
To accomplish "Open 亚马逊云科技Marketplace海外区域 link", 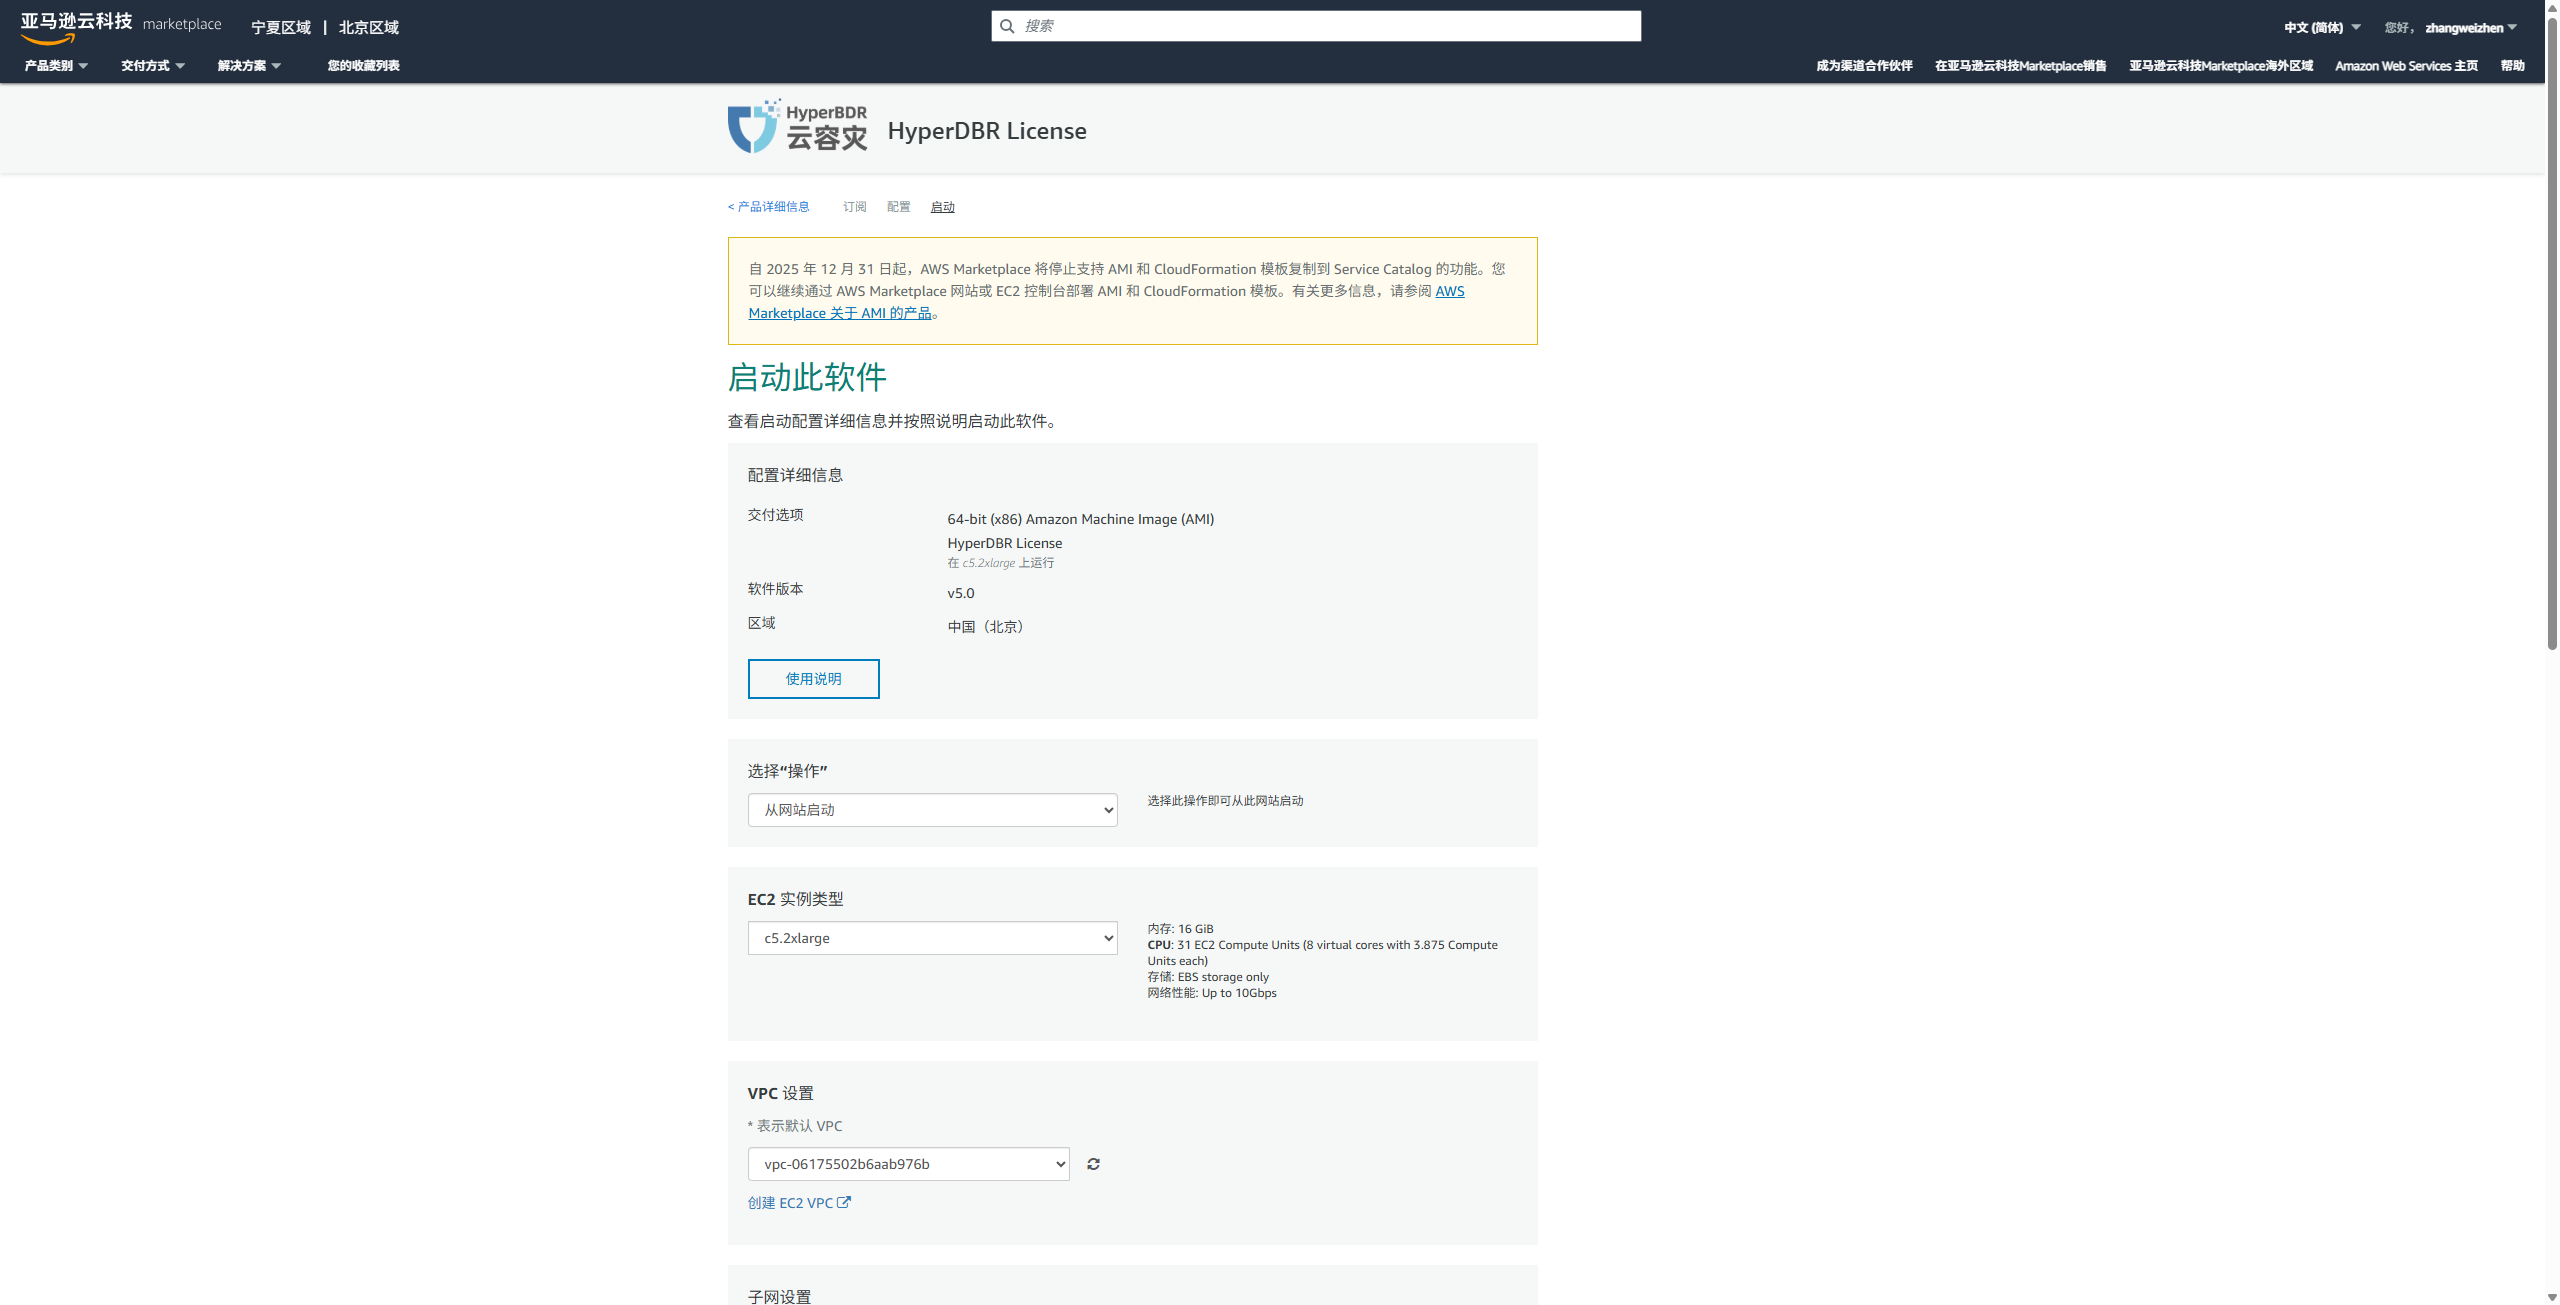I will point(2221,66).
